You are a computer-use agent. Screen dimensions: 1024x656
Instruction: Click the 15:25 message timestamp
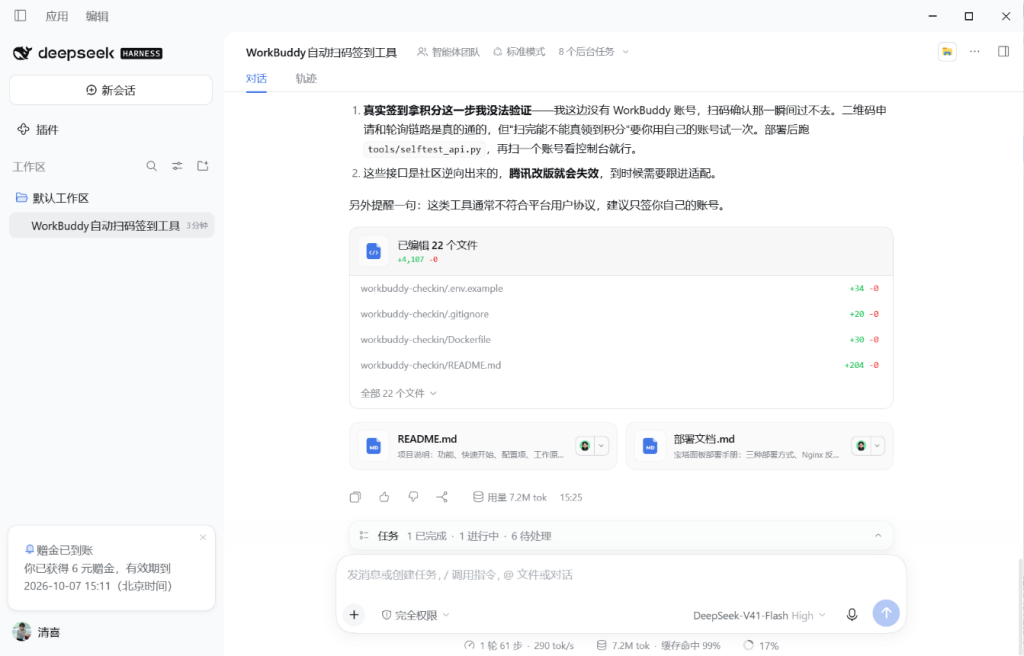click(571, 497)
